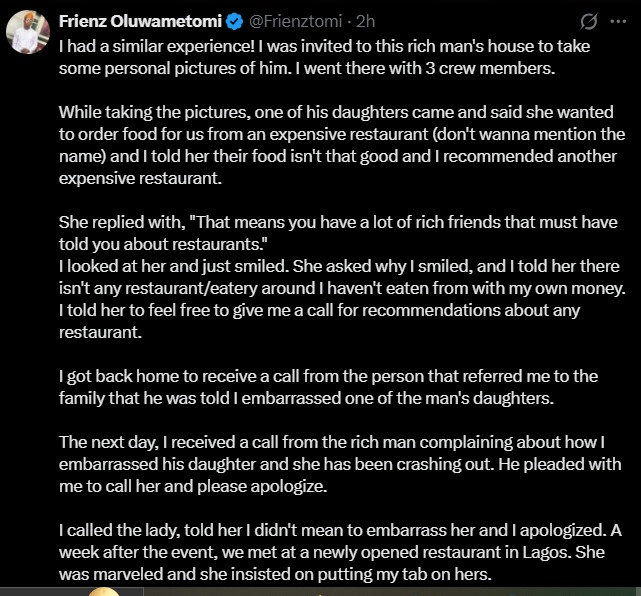Click the text "(don't wanna mention the name)"
The width and height of the screenshot is (641, 596).
tap(510, 135)
